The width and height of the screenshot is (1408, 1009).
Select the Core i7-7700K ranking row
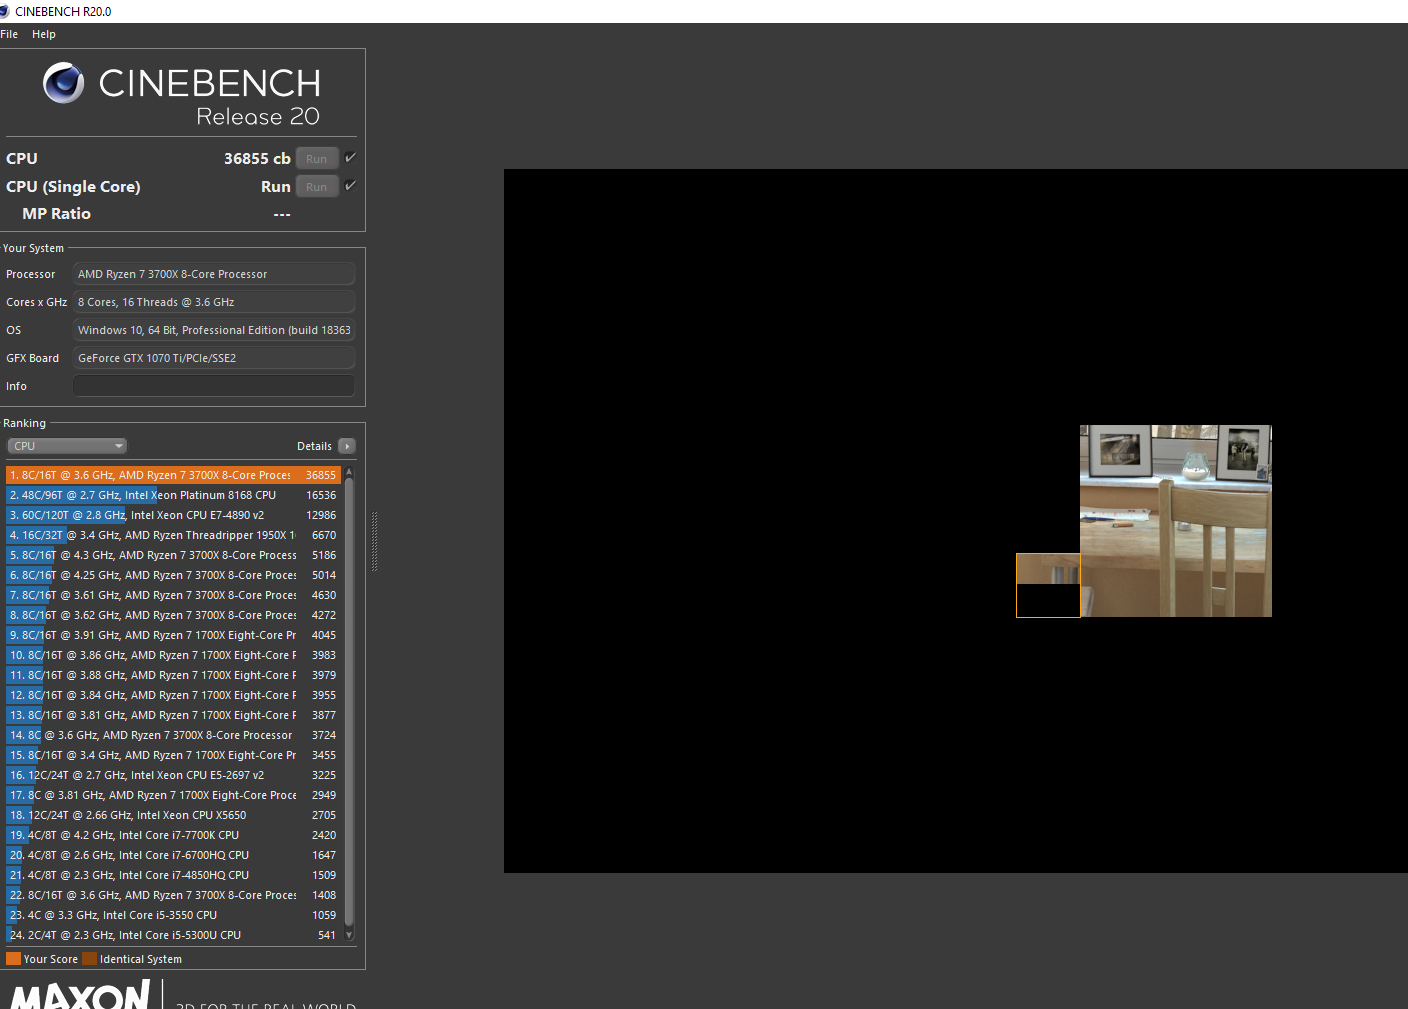click(x=173, y=835)
